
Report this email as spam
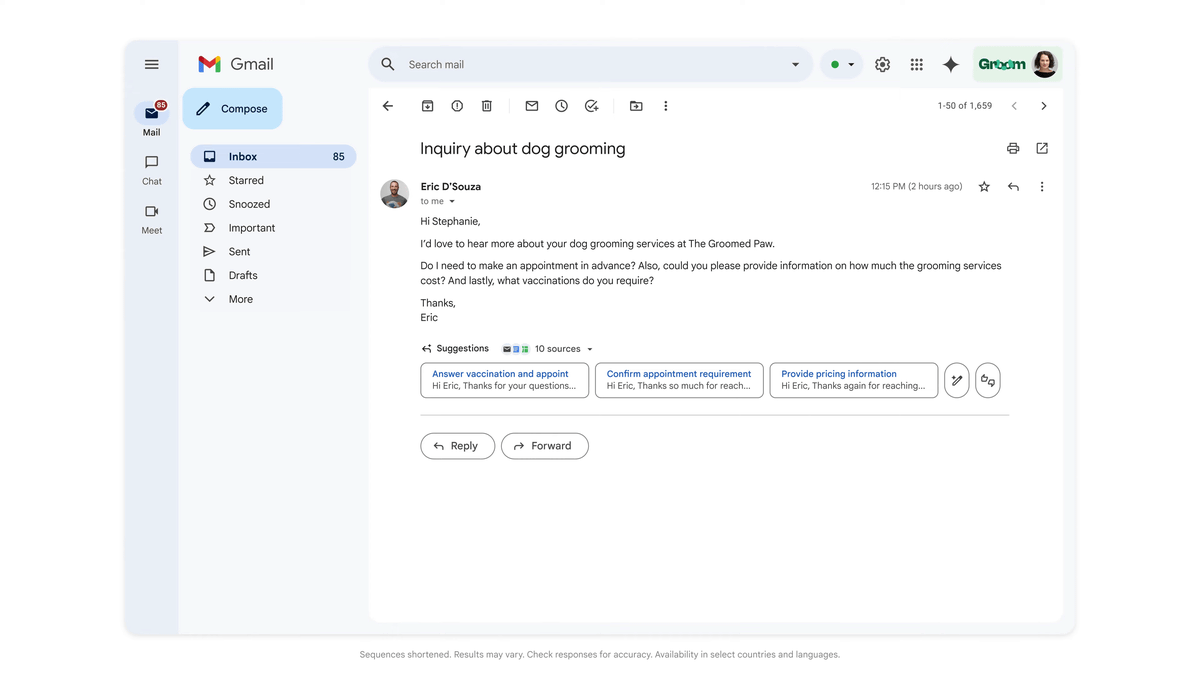(457, 106)
